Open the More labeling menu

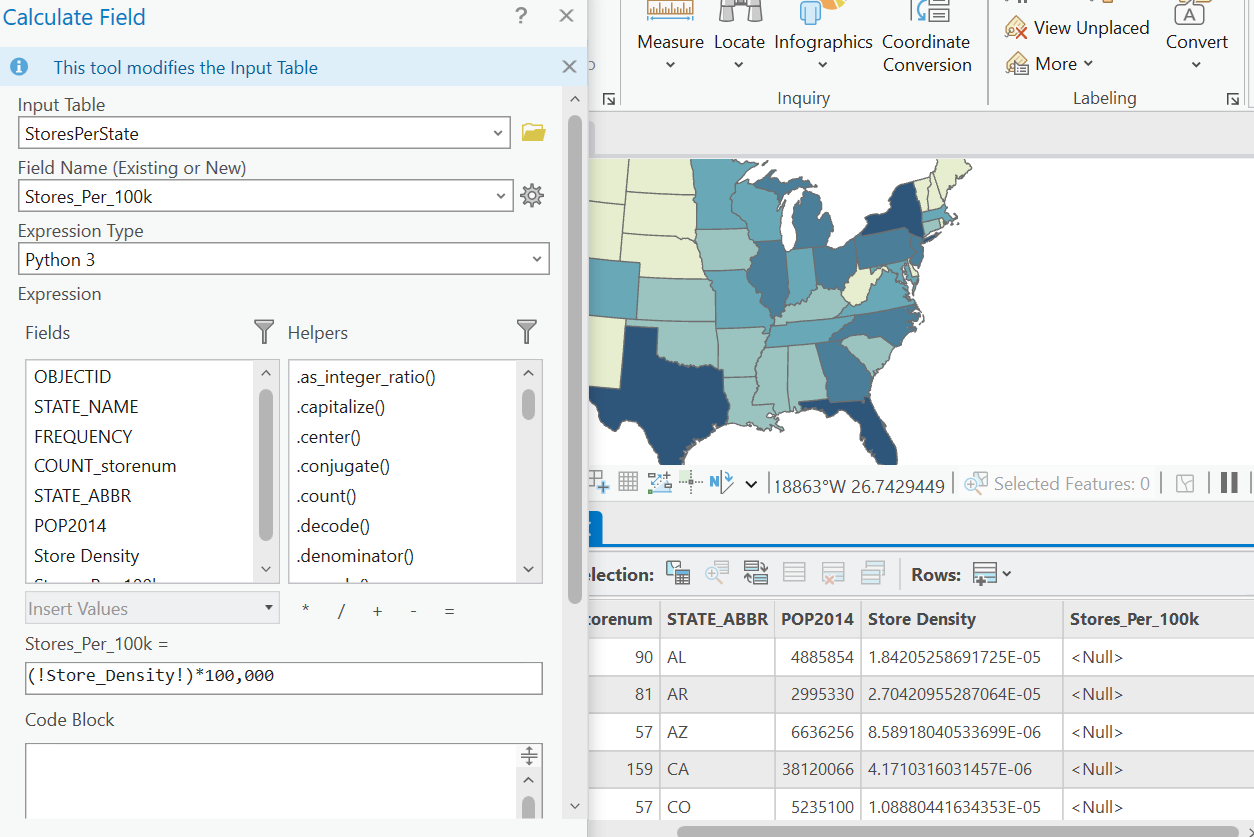pos(1050,63)
